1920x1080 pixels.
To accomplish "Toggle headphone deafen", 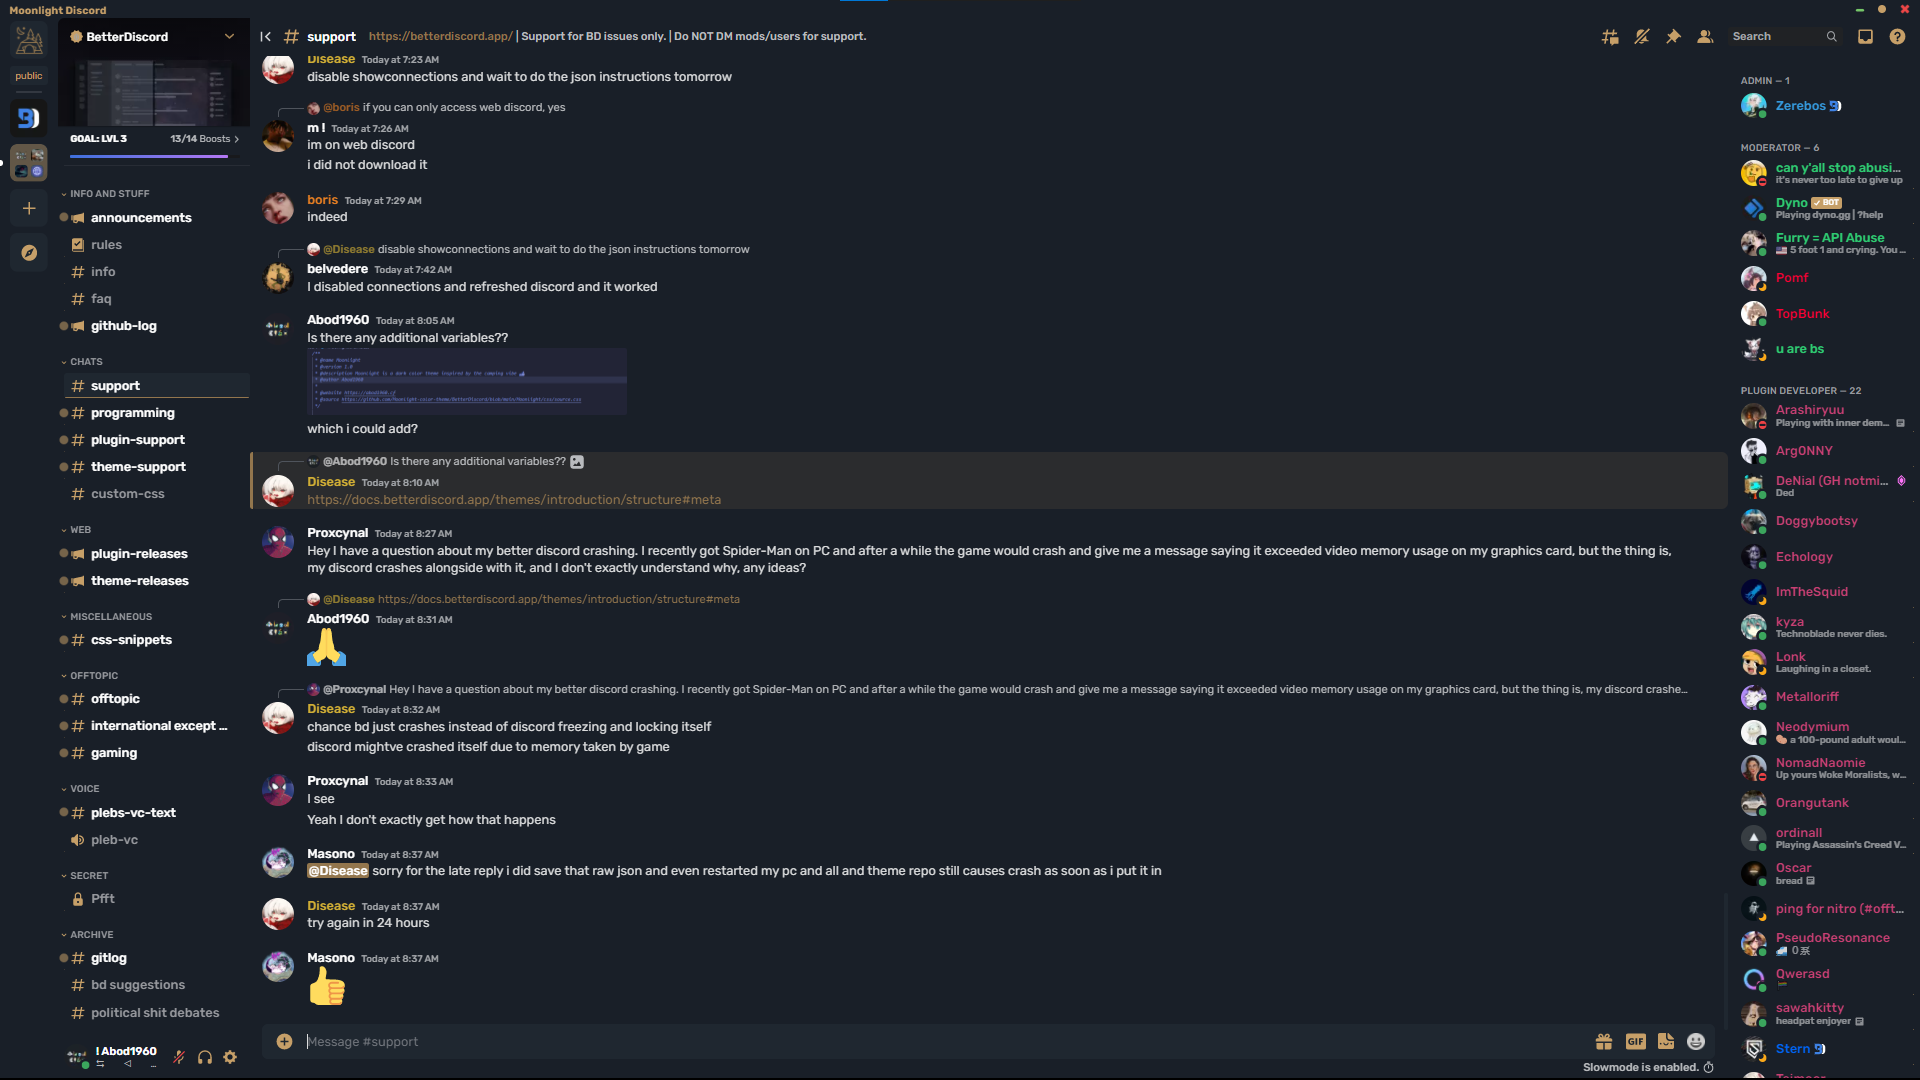I will coord(205,1057).
